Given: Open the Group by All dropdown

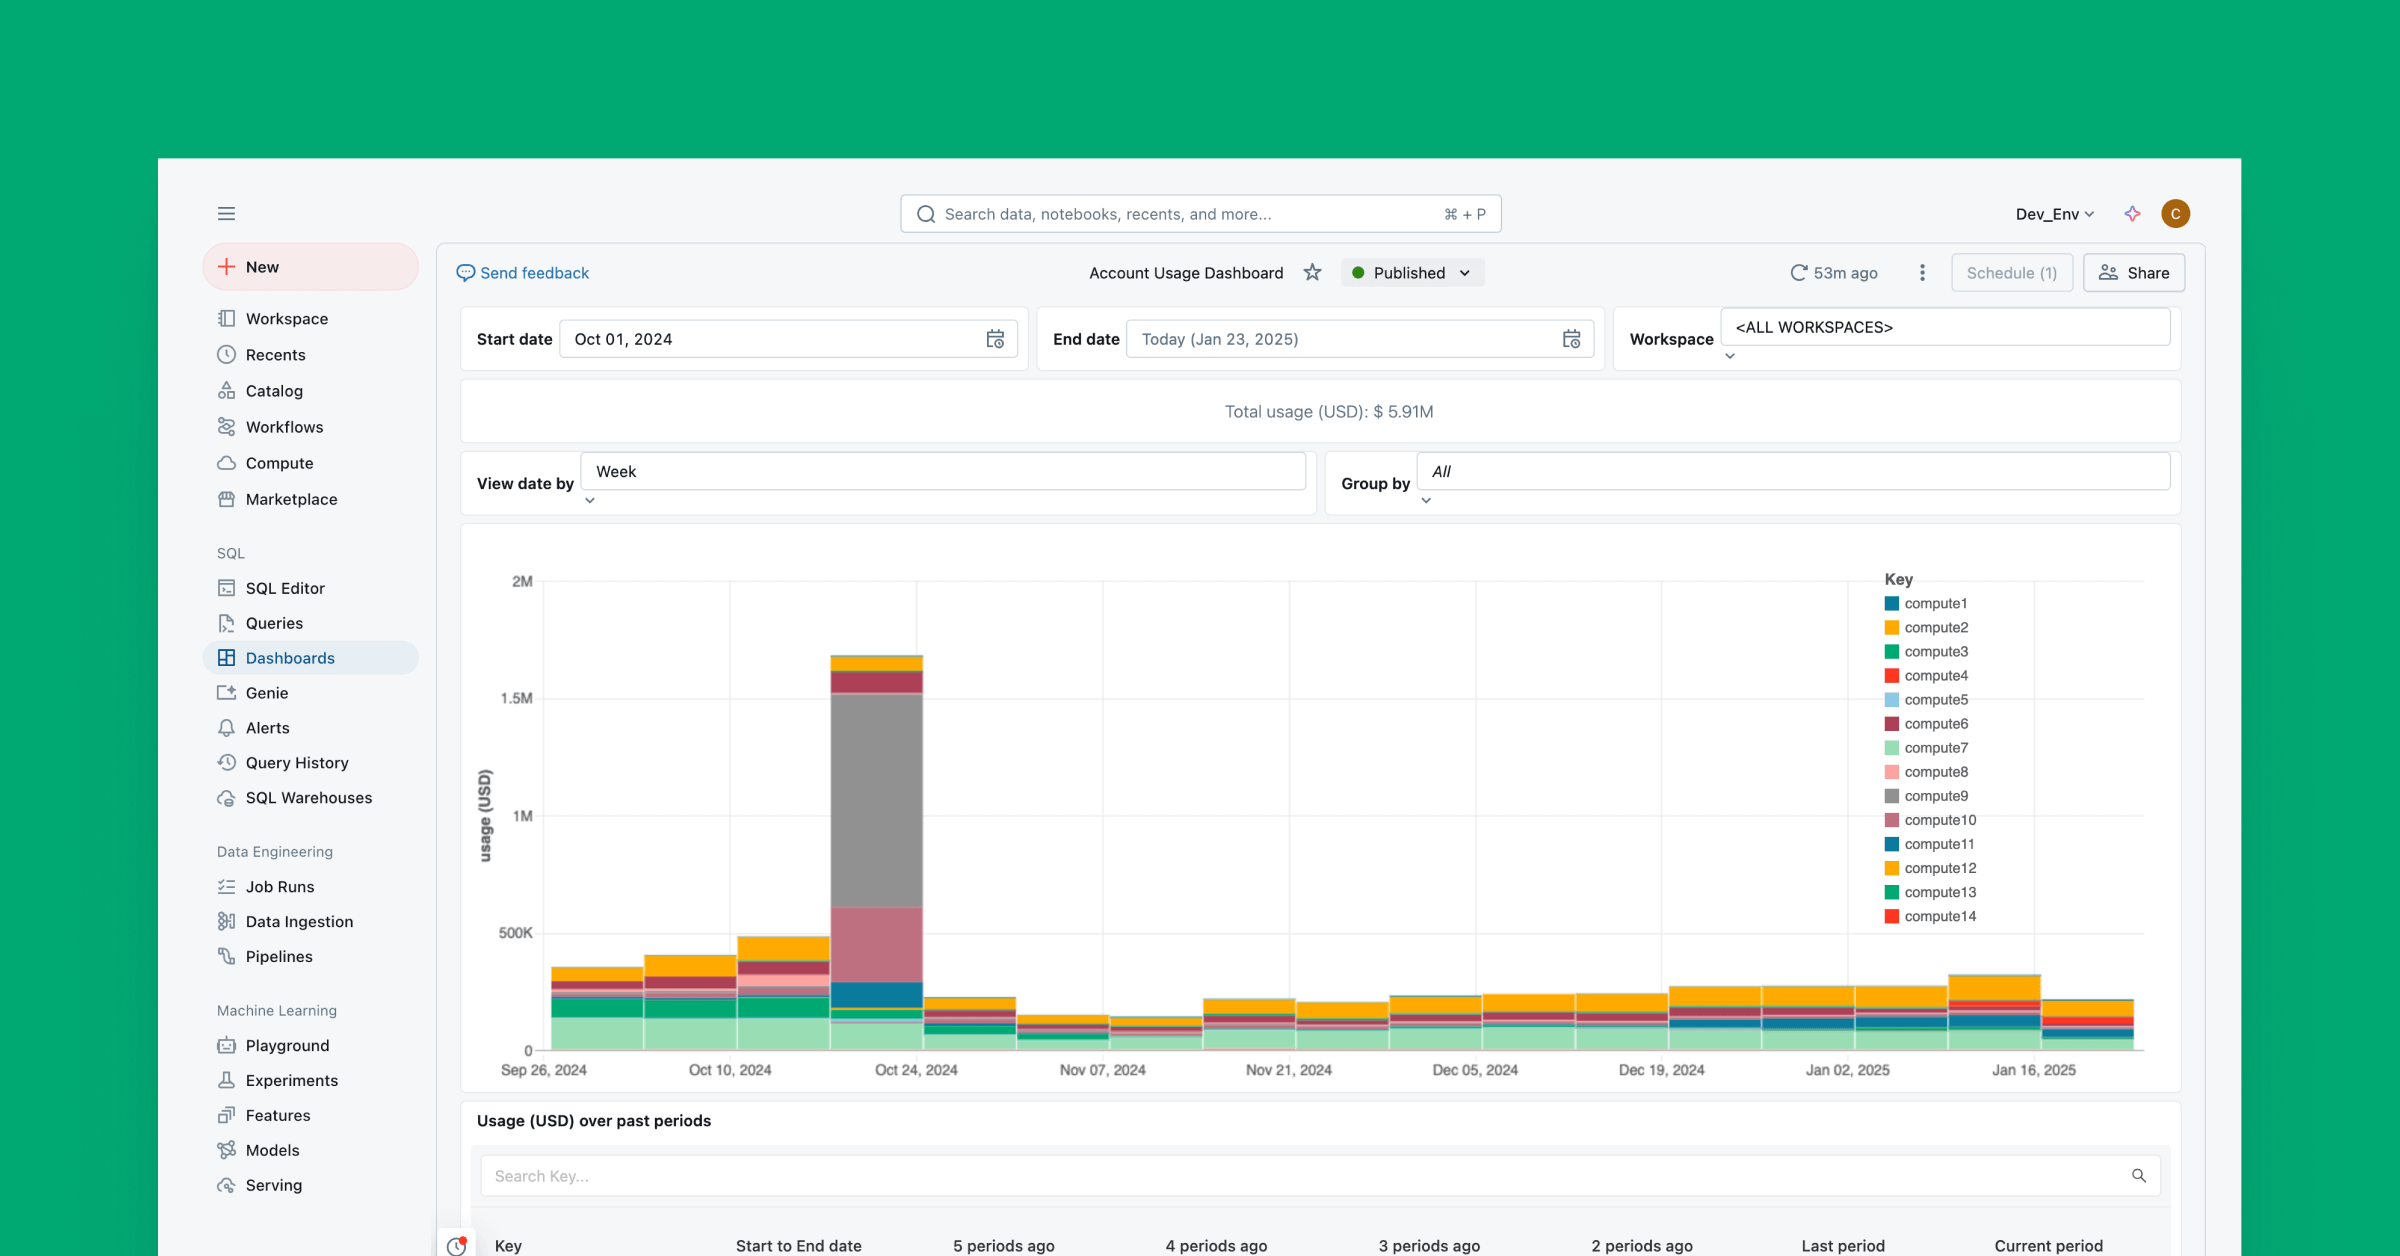Looking at the screenshot, I should point(1792,472).
